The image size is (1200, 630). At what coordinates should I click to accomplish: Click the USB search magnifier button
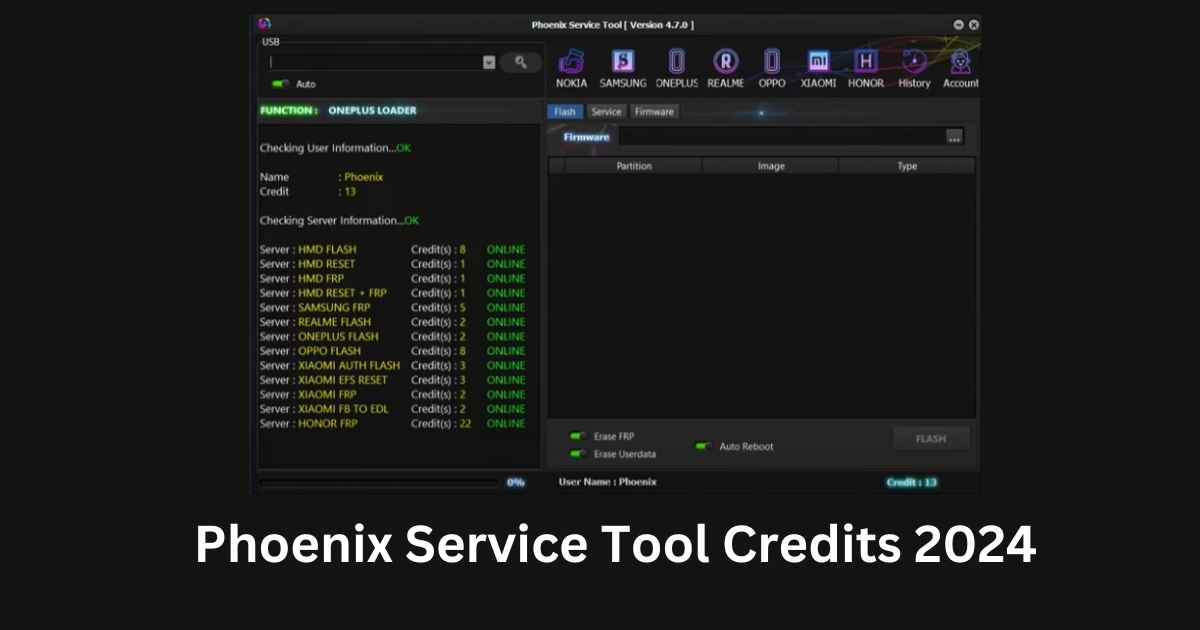click(521, 62)
